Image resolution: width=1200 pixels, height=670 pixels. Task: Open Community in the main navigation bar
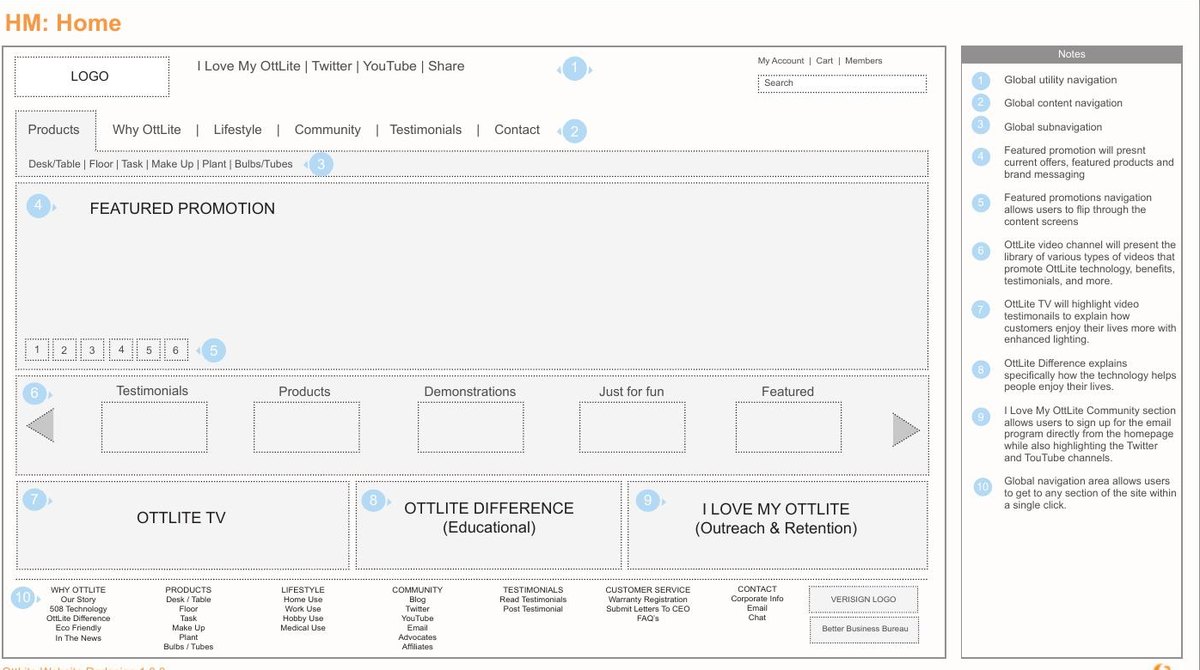[x=327, y=130]
